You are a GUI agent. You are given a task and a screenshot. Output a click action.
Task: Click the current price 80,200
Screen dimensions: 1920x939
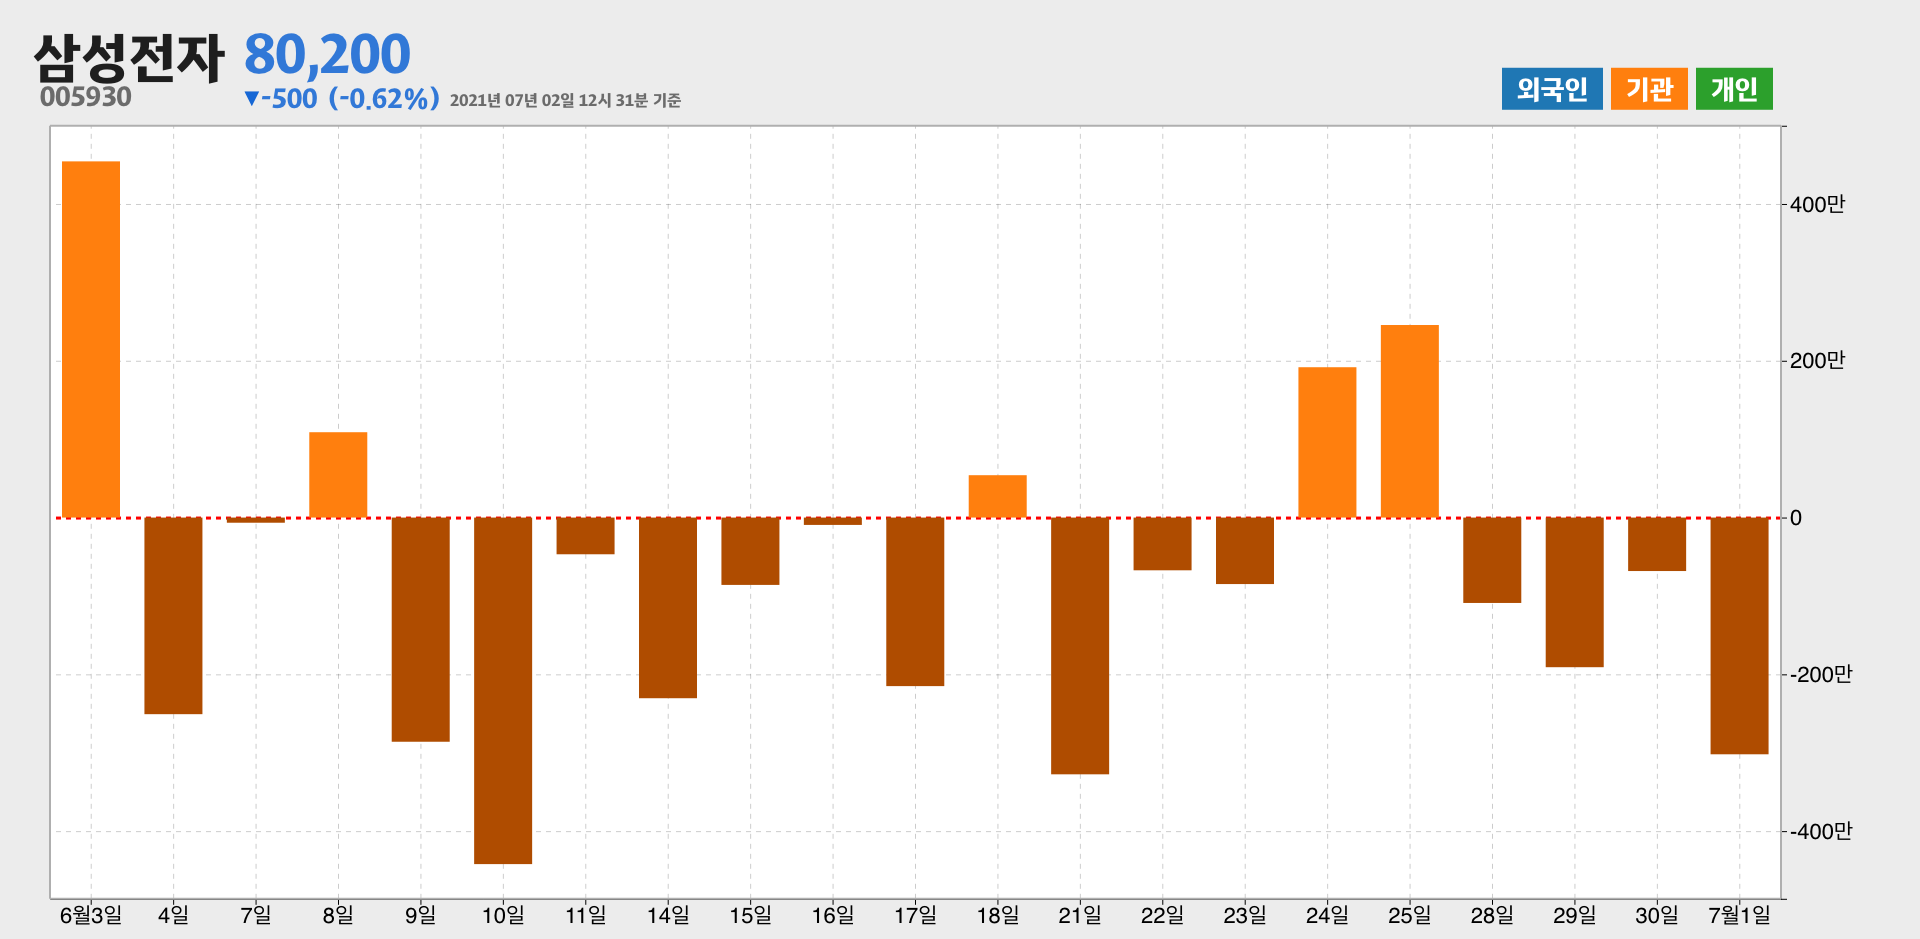click(x=327, y=54)
